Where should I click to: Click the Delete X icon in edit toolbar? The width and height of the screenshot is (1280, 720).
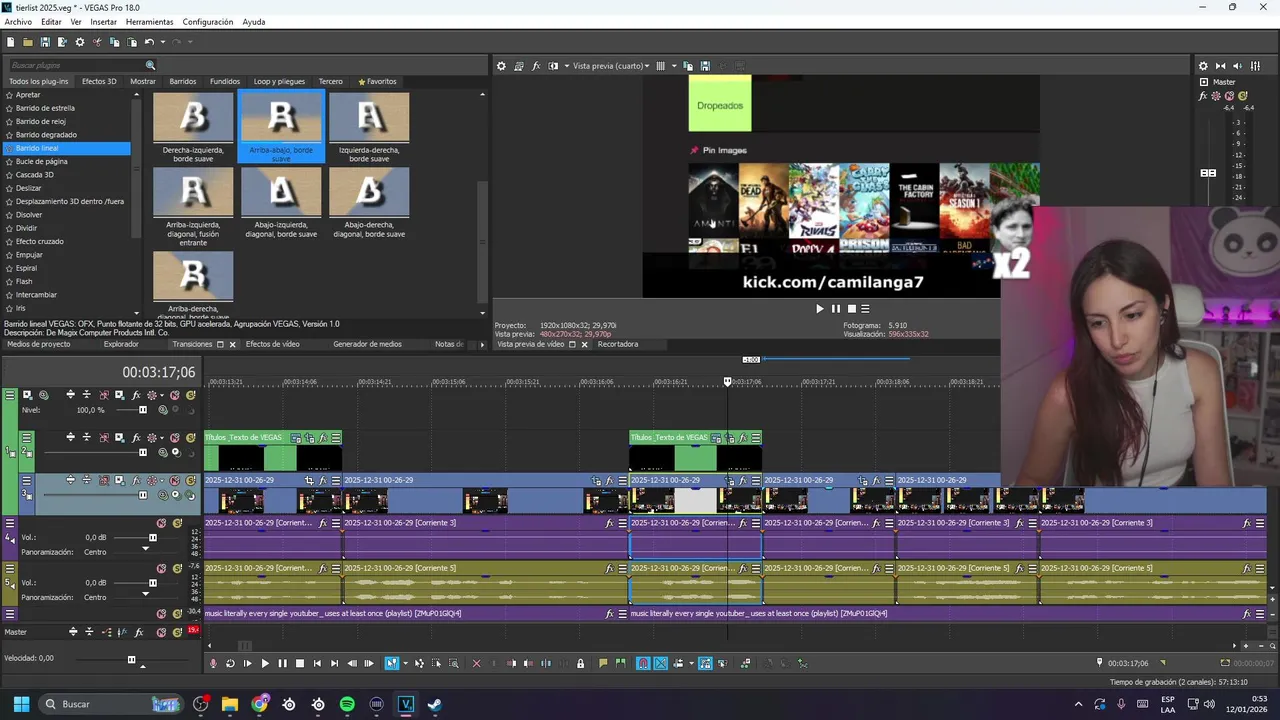coord(476,663)
